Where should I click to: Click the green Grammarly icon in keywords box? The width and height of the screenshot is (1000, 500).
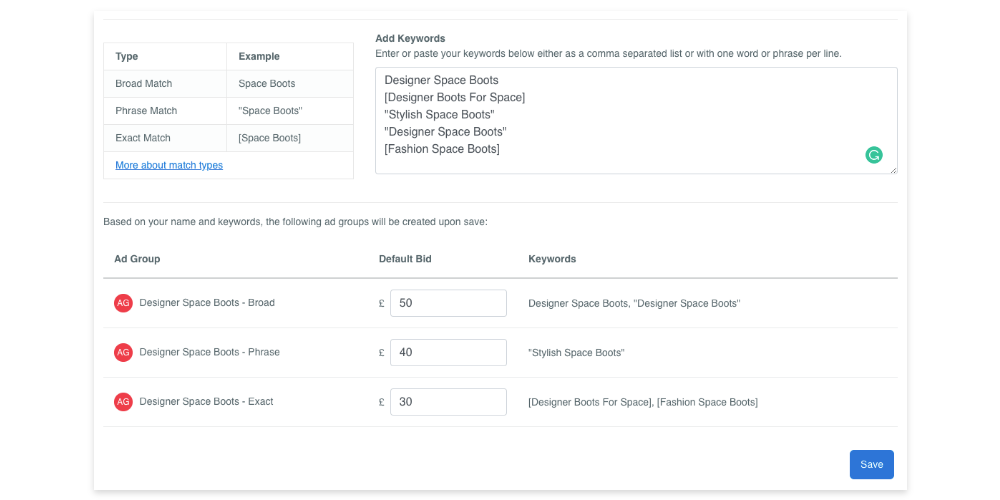click(874, 155)
